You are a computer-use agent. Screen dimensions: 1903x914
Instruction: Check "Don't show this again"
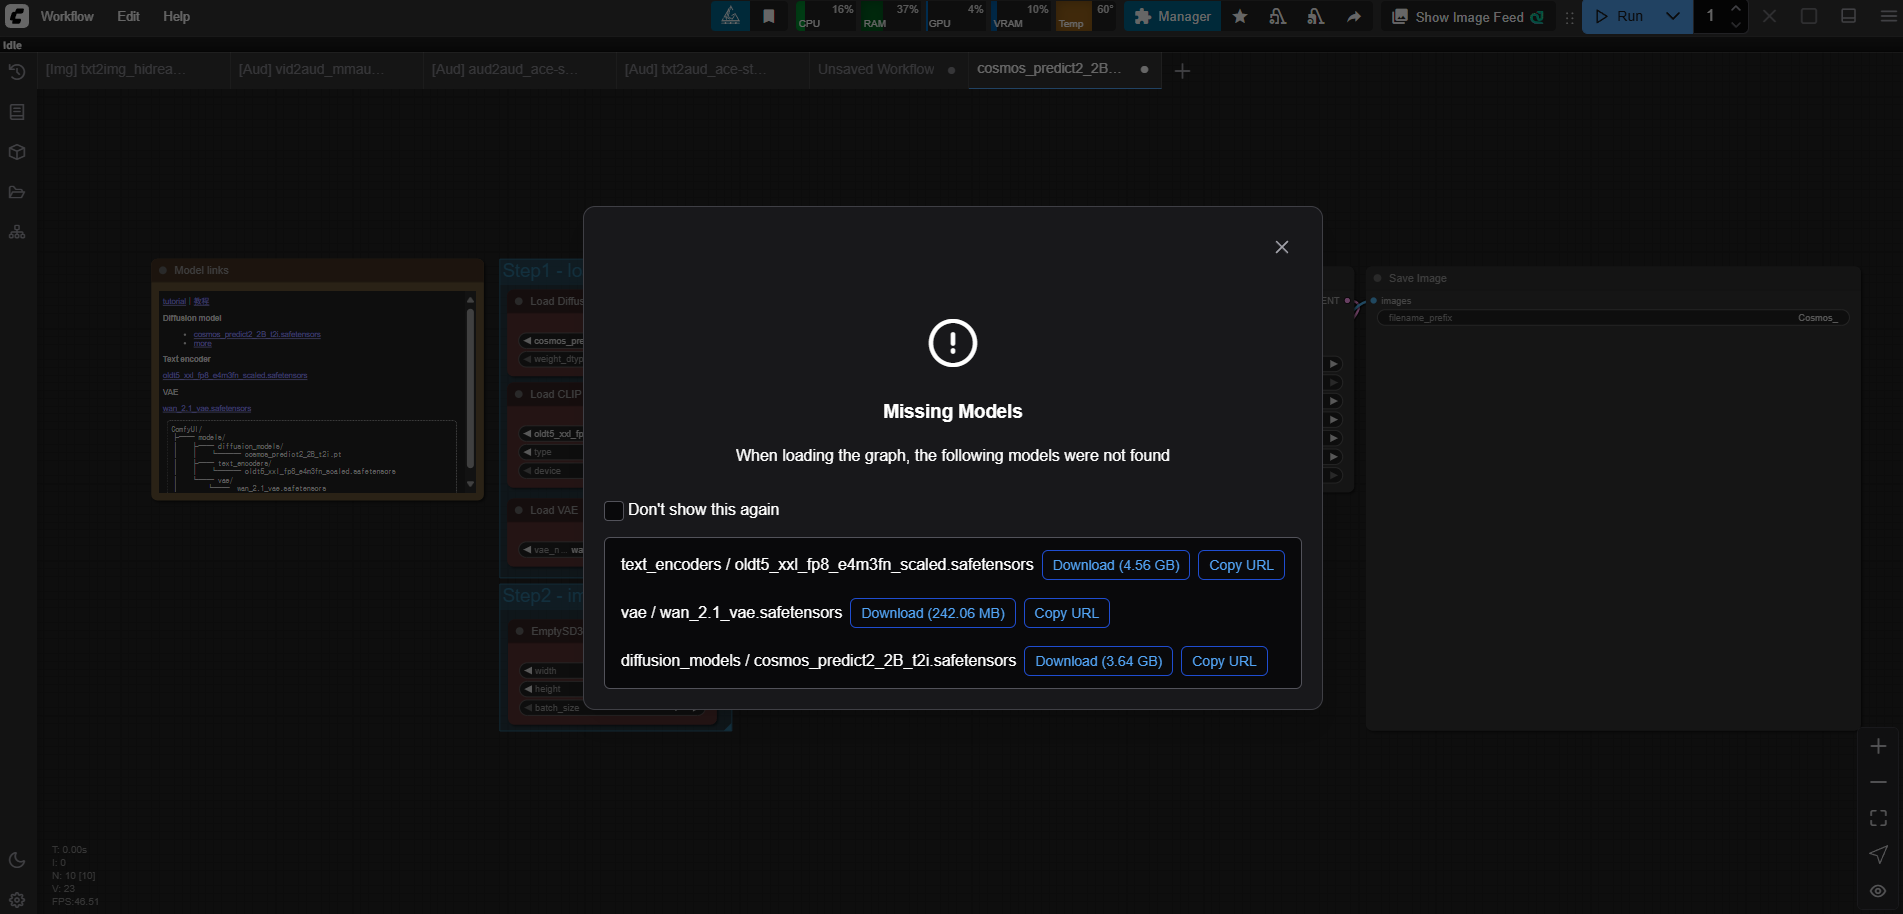coord(614,510)
